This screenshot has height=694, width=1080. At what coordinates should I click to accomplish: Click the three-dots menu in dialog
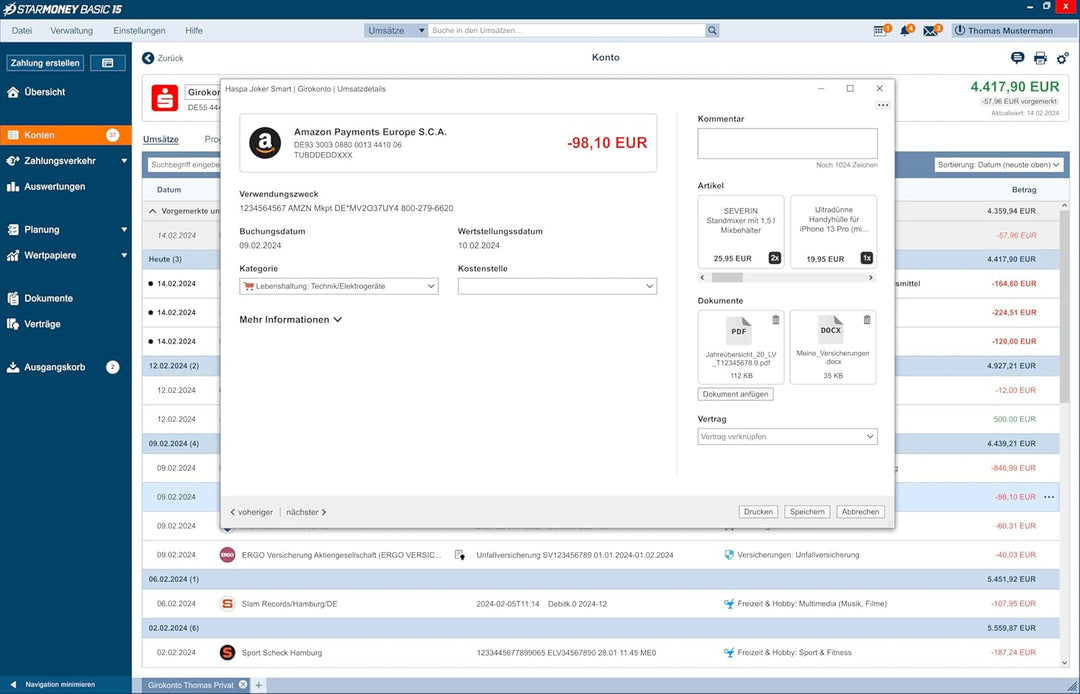pos(883,105)
